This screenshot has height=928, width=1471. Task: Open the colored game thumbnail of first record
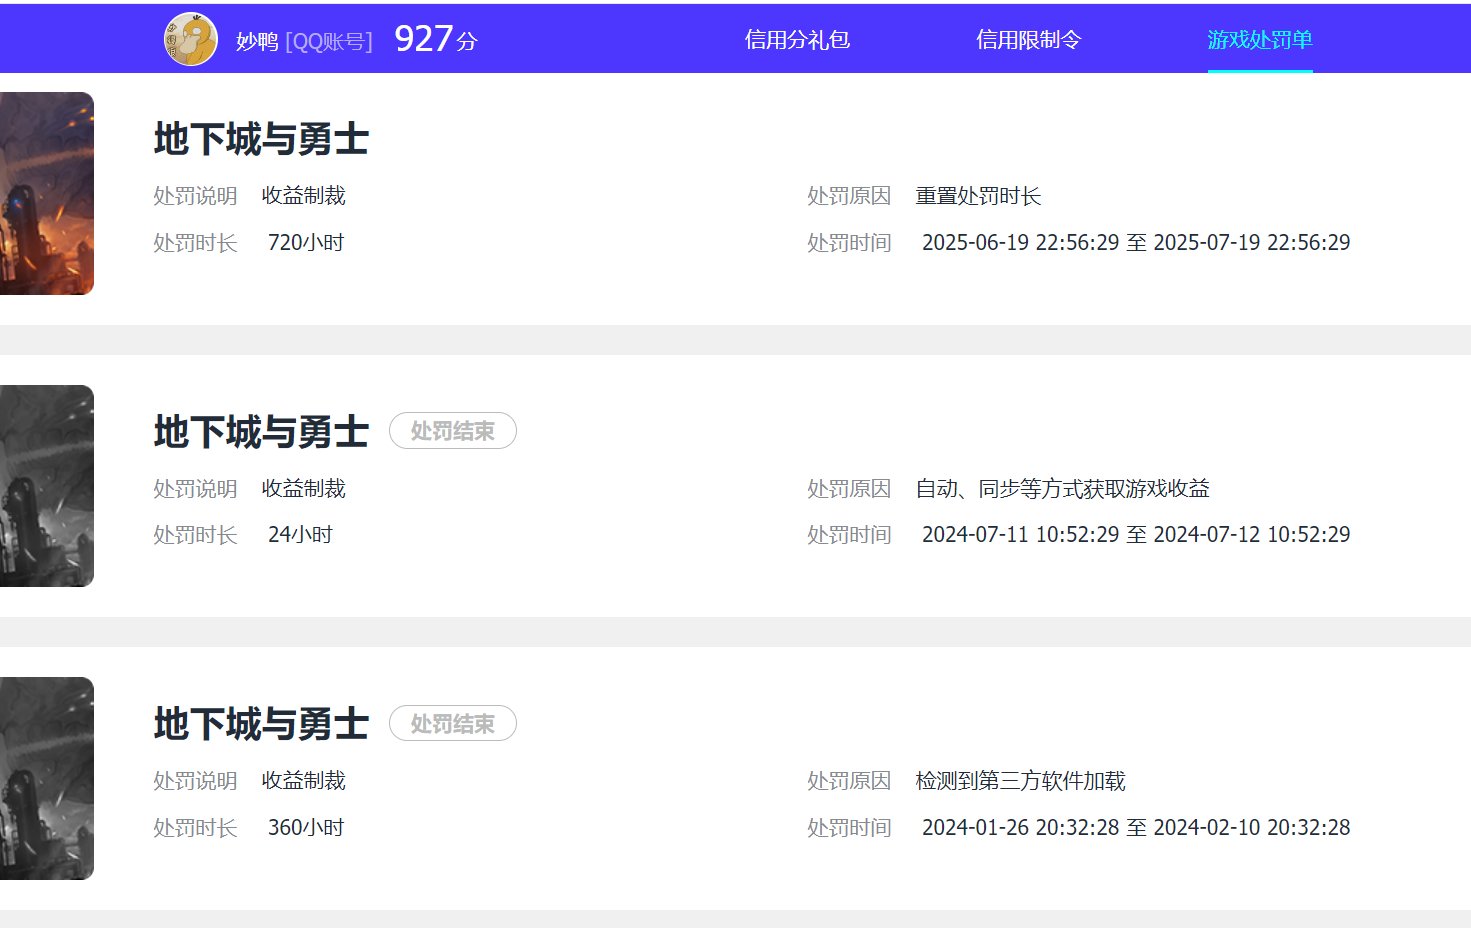(47, 194)
